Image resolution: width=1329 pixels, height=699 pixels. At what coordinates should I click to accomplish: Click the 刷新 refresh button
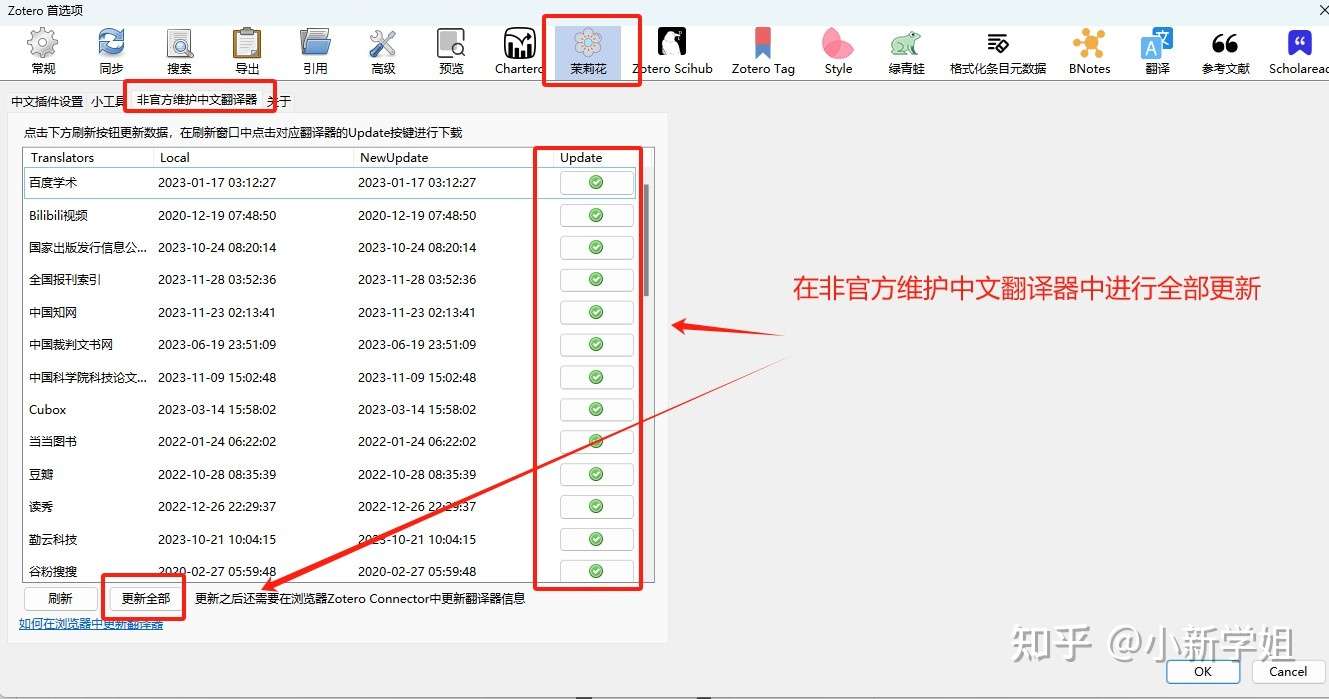point(60,599)
